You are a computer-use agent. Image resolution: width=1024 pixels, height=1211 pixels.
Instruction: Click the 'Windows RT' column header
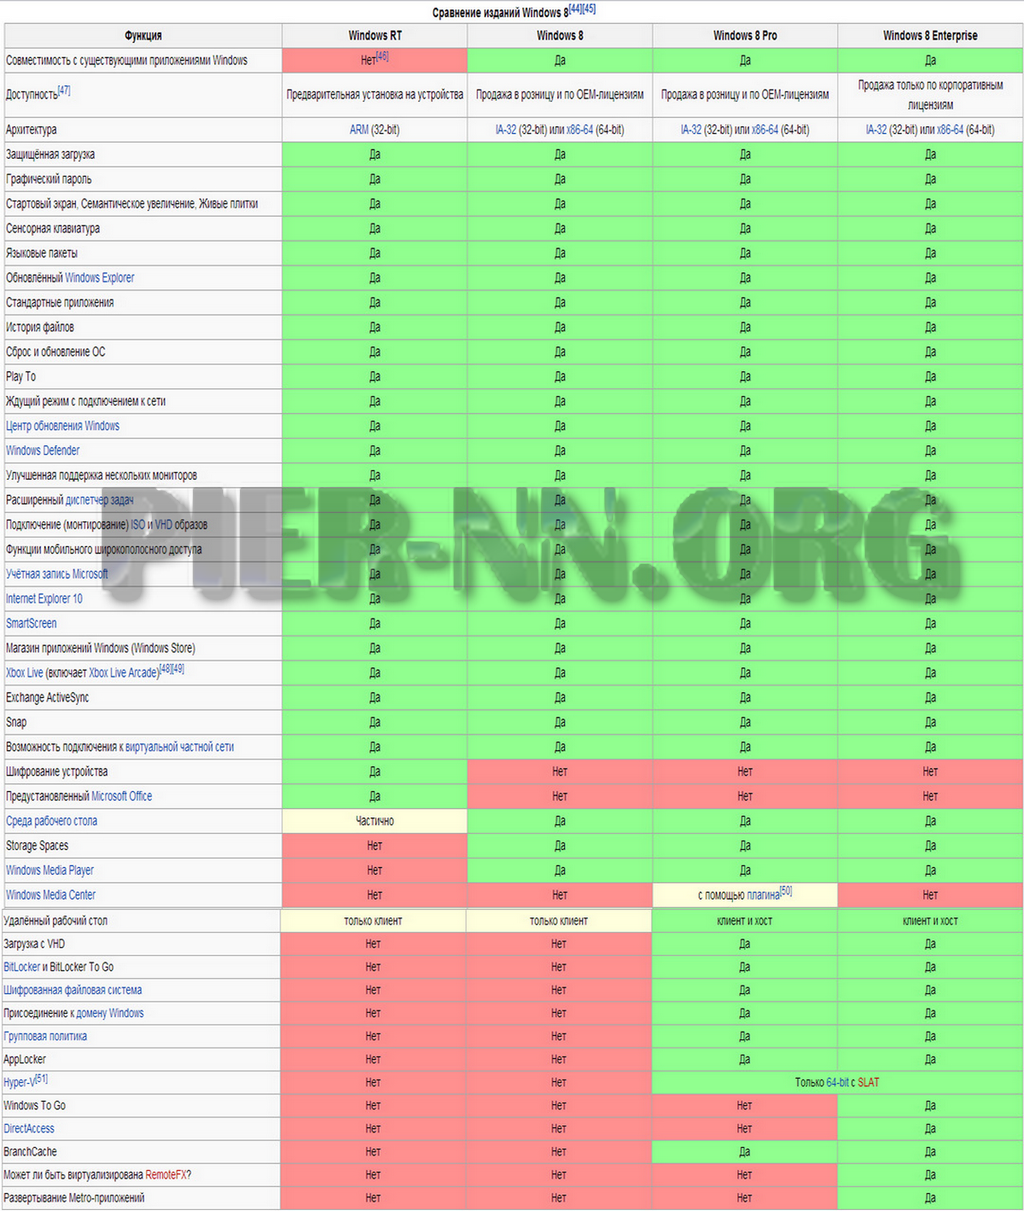375,36
